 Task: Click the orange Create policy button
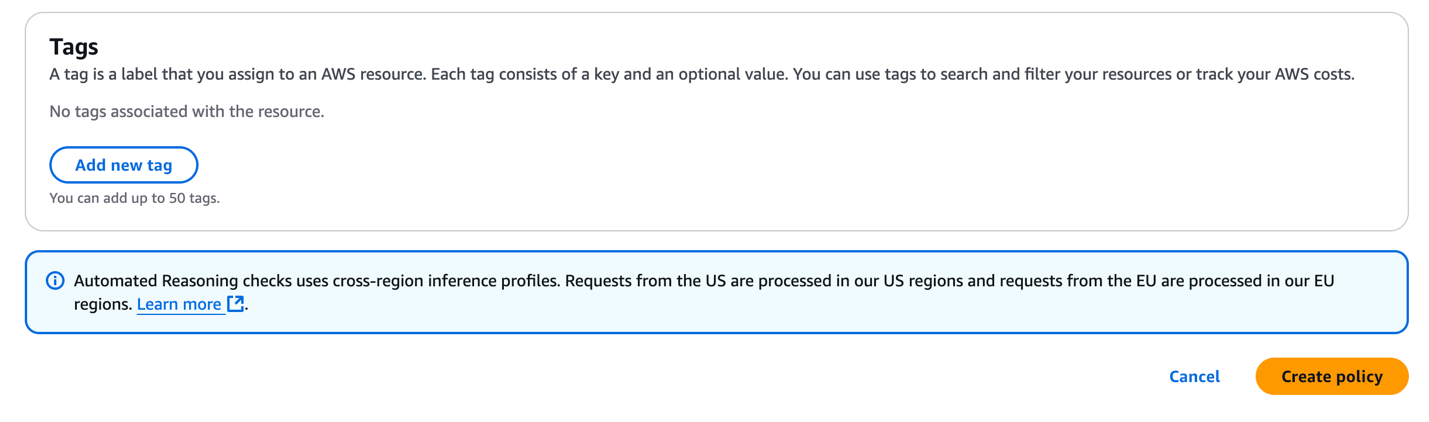[1331, 377]
